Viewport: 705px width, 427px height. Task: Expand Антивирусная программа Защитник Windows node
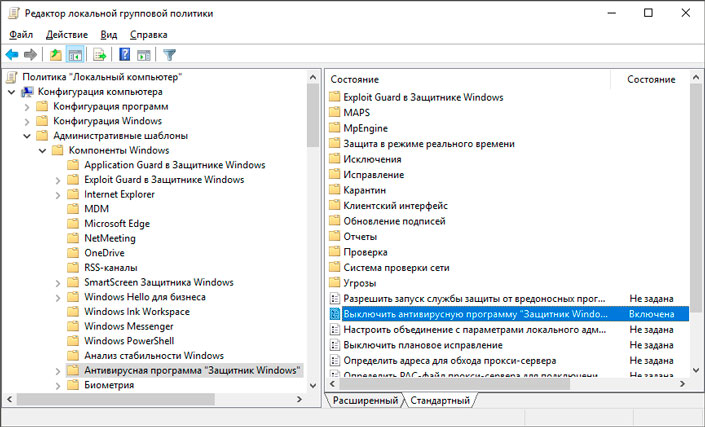pos(58,371)
